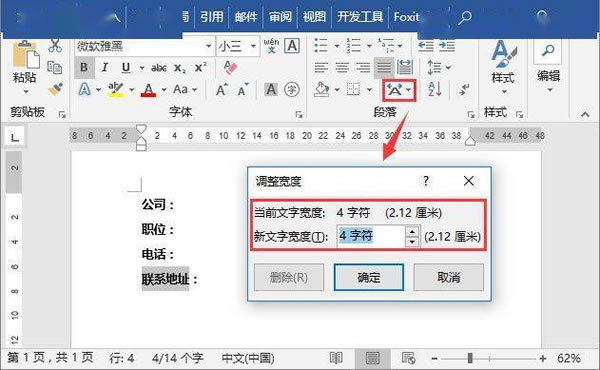This screenshot has height=370, width=600.
Task: Switch to the 视图 tab
Action: pyautogui.click(x=314, y=17)
